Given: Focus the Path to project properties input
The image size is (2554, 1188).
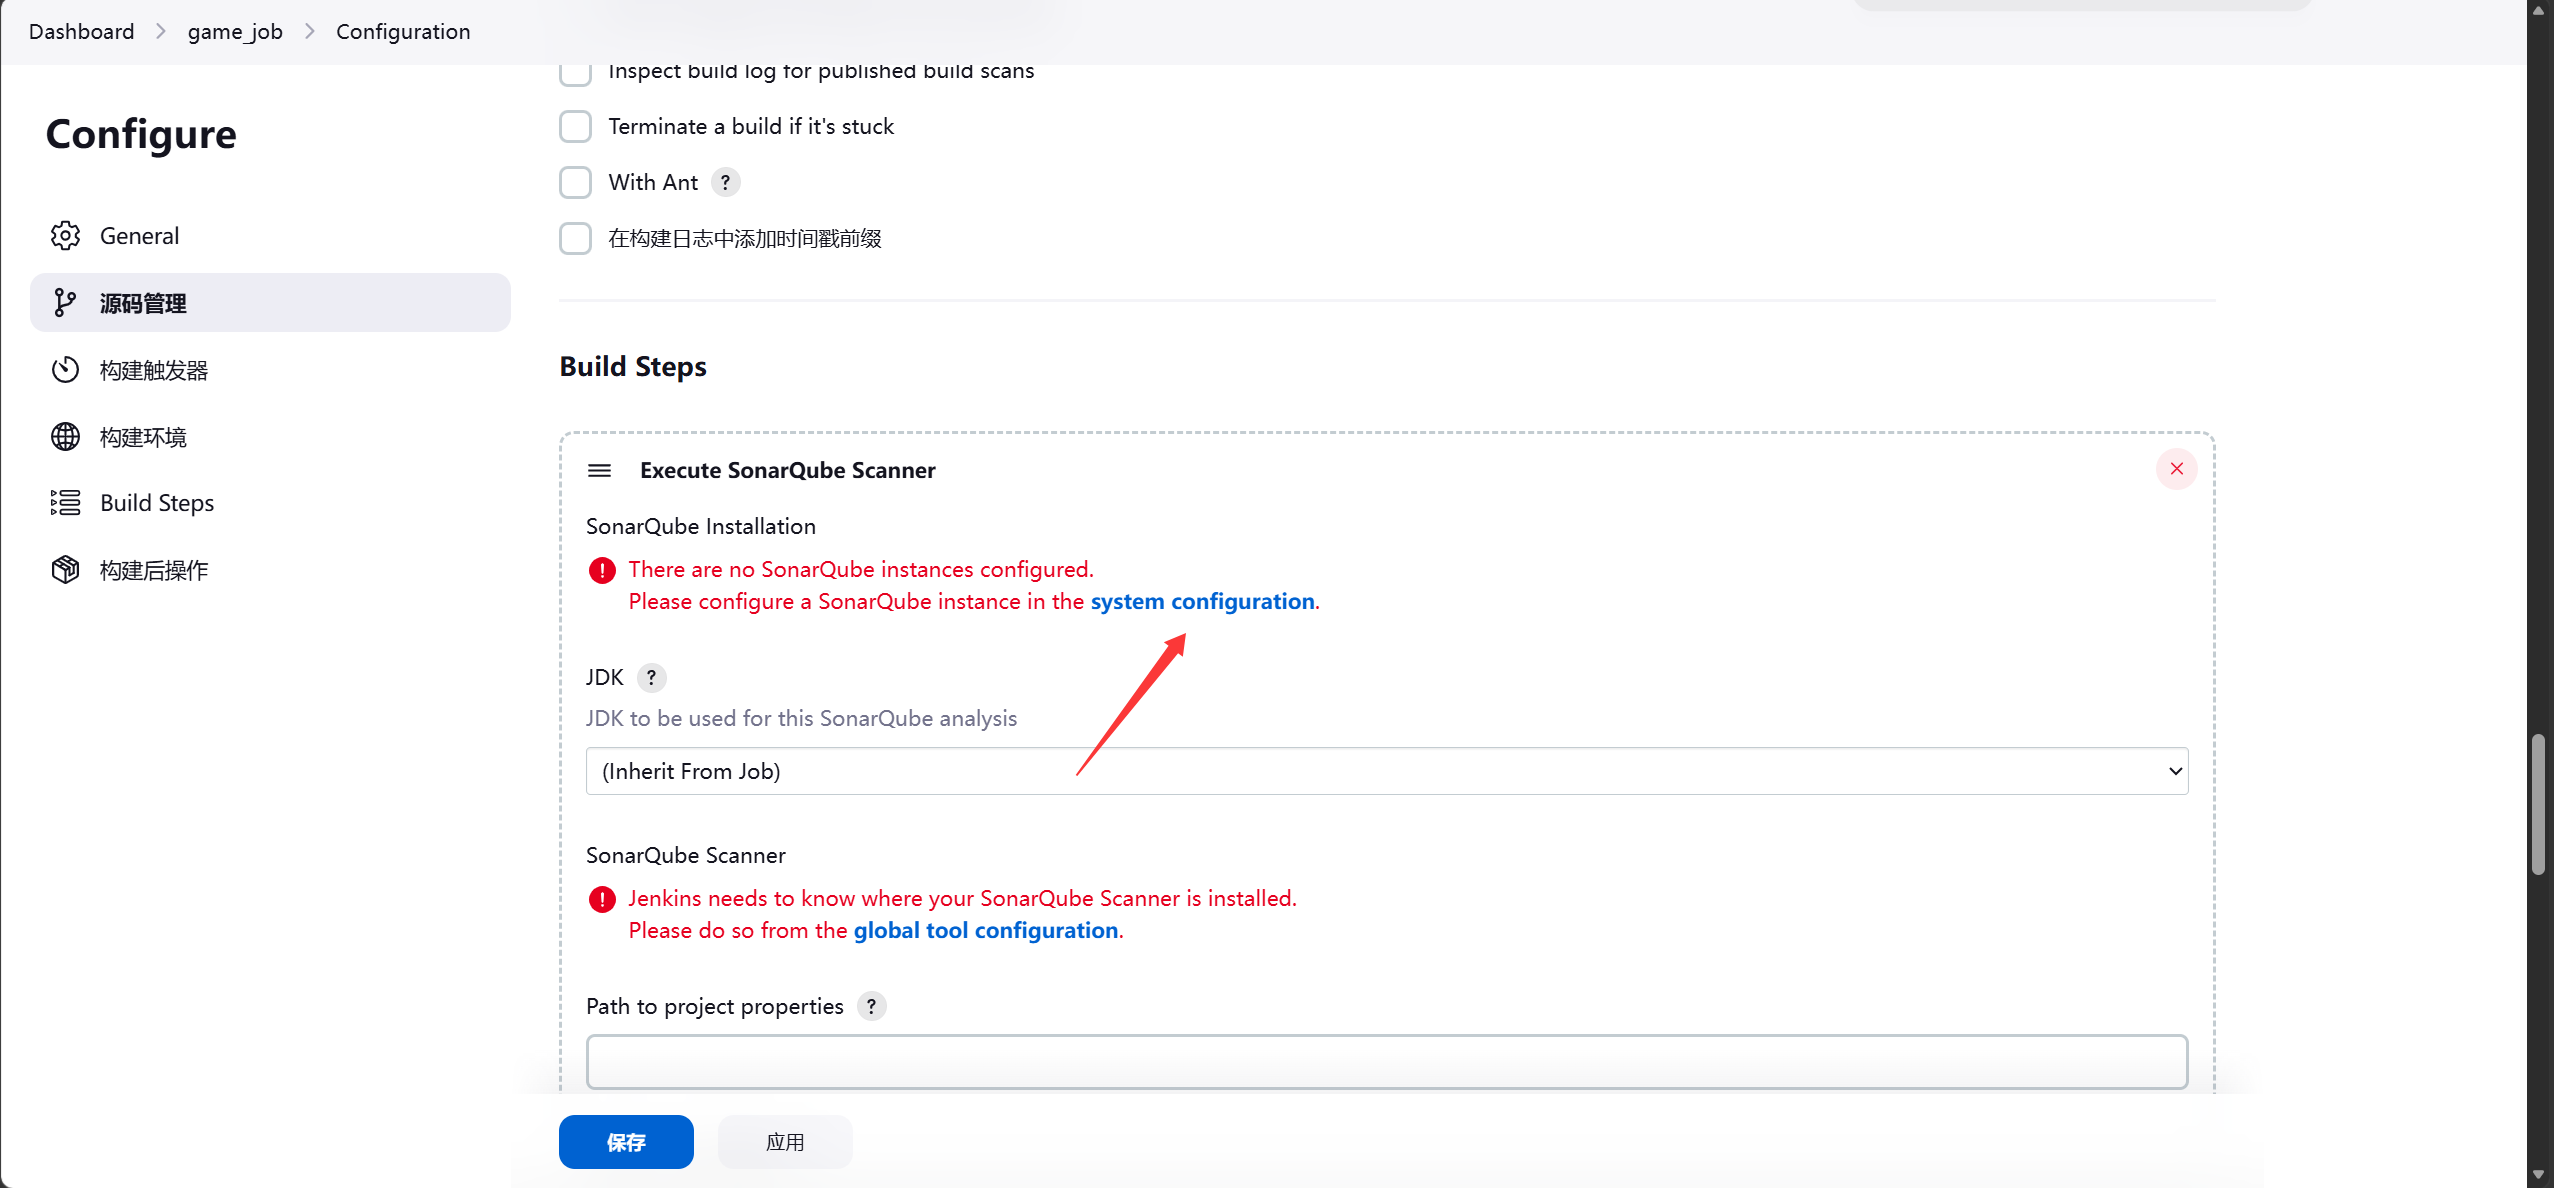Looking at the screenshot, I should coord(1387,1062).
